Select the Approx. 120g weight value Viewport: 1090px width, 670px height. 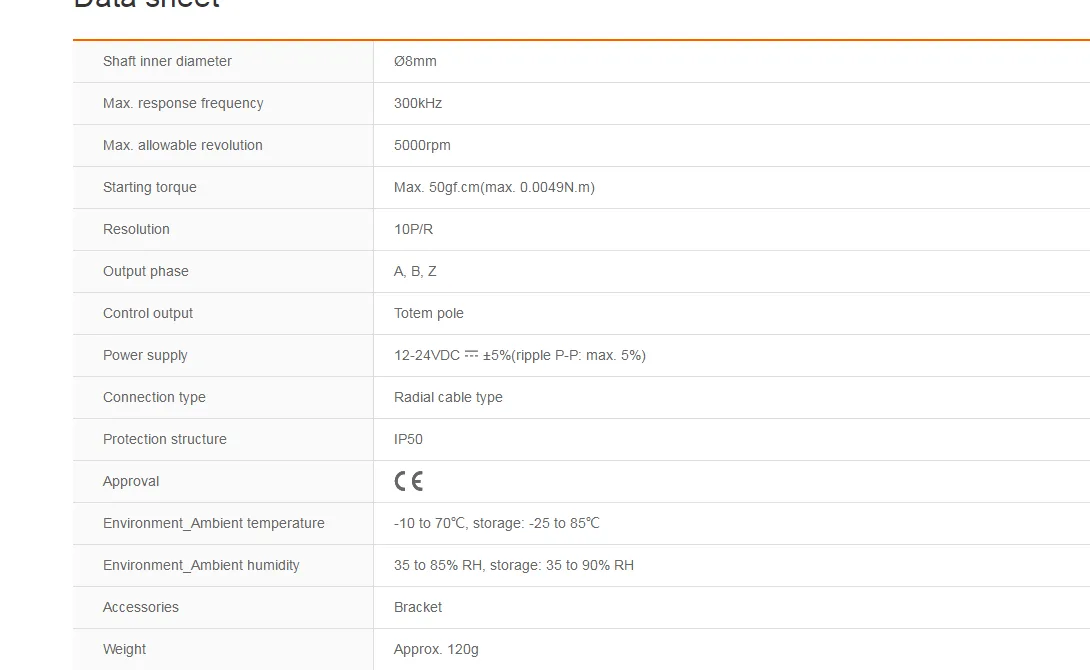pos(436,649)
